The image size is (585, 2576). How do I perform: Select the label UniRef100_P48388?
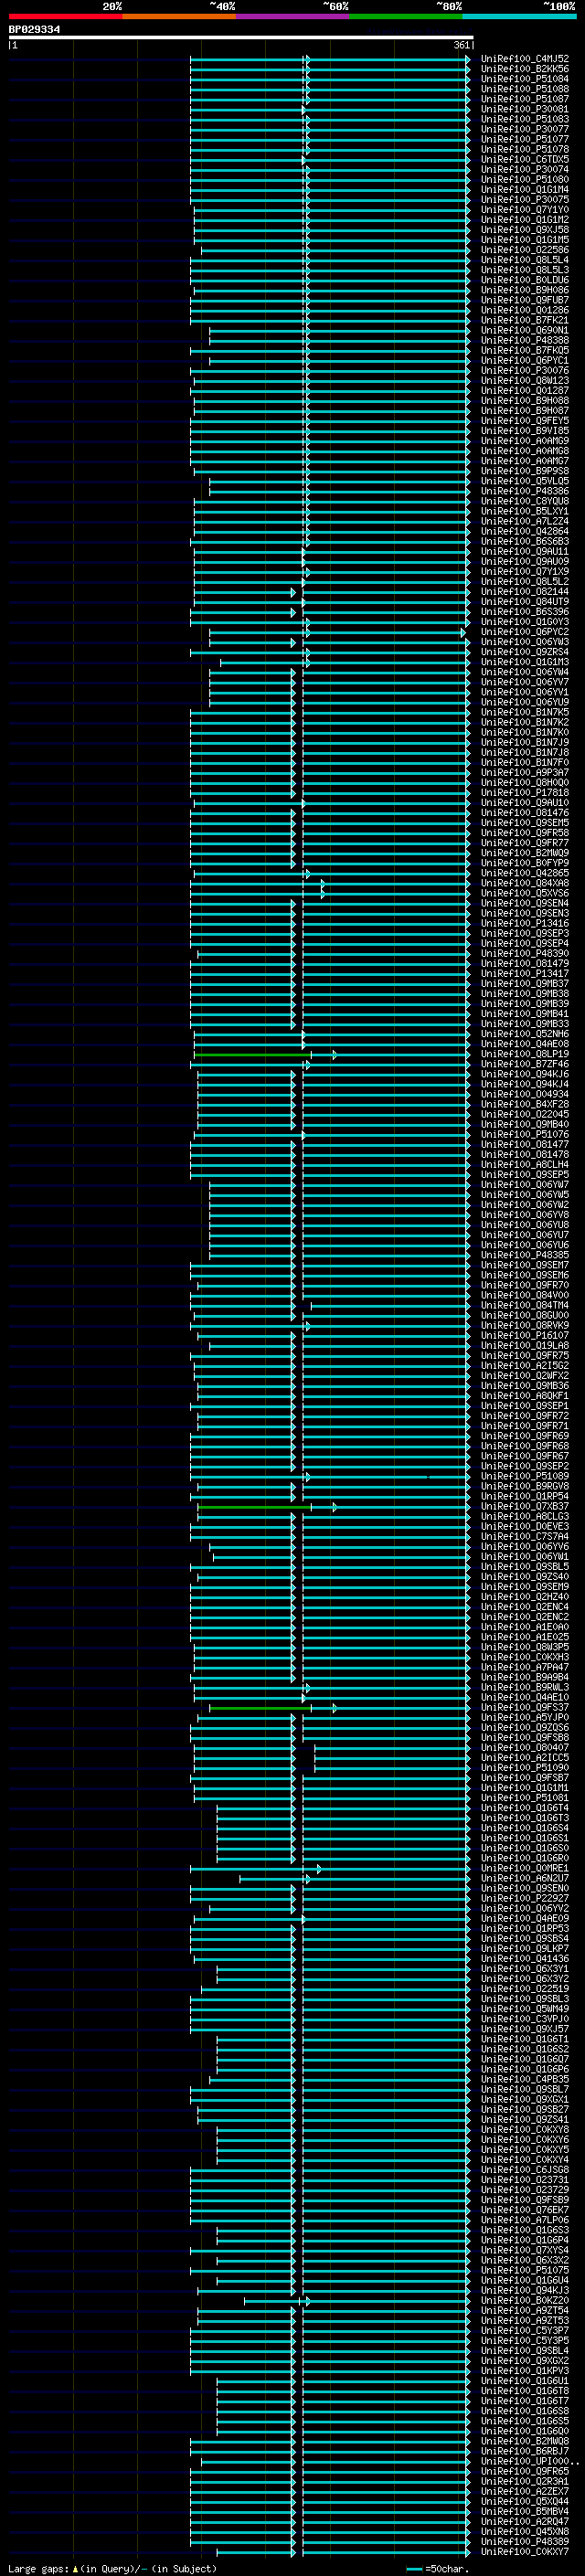pos(525,340)
